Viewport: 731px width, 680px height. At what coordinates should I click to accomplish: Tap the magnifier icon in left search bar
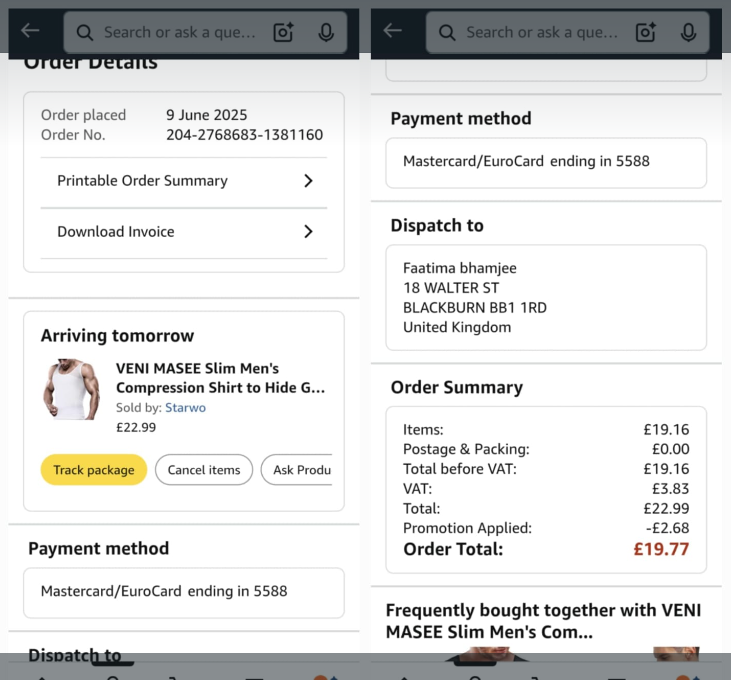(x=86, y=32)
